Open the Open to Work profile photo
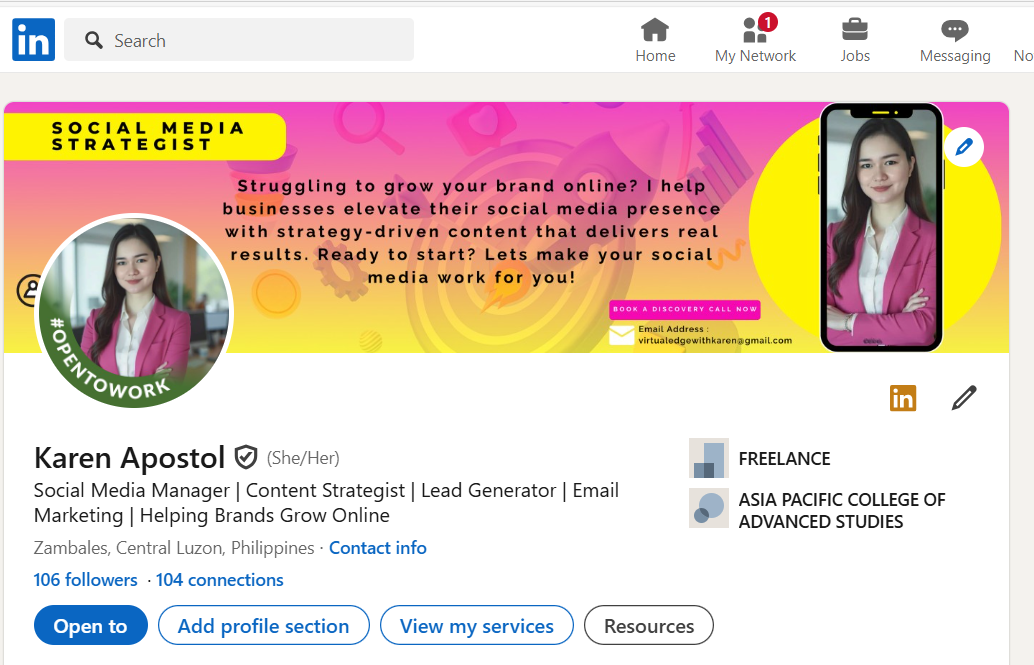The width and height of the screenshot is (1034, 665). click(135, 311)
